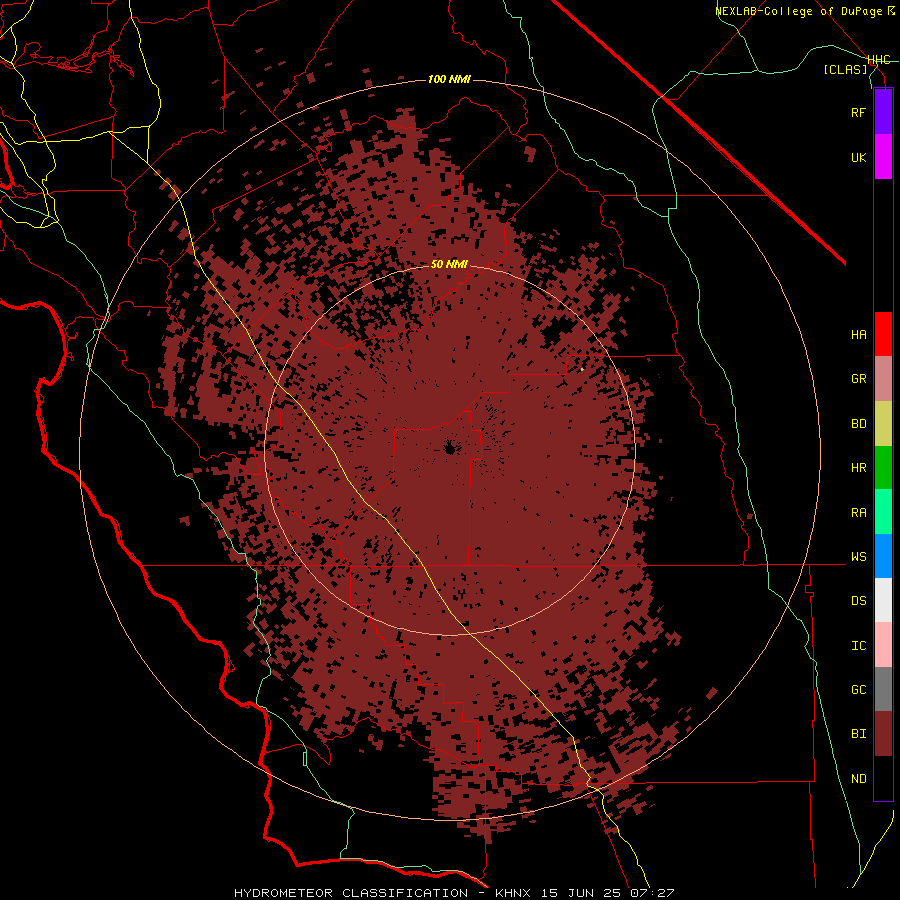Click the HYDROMETEOR CLASSIFICATION title text
Screen dimensions: 900x900
tap(351, 893)
